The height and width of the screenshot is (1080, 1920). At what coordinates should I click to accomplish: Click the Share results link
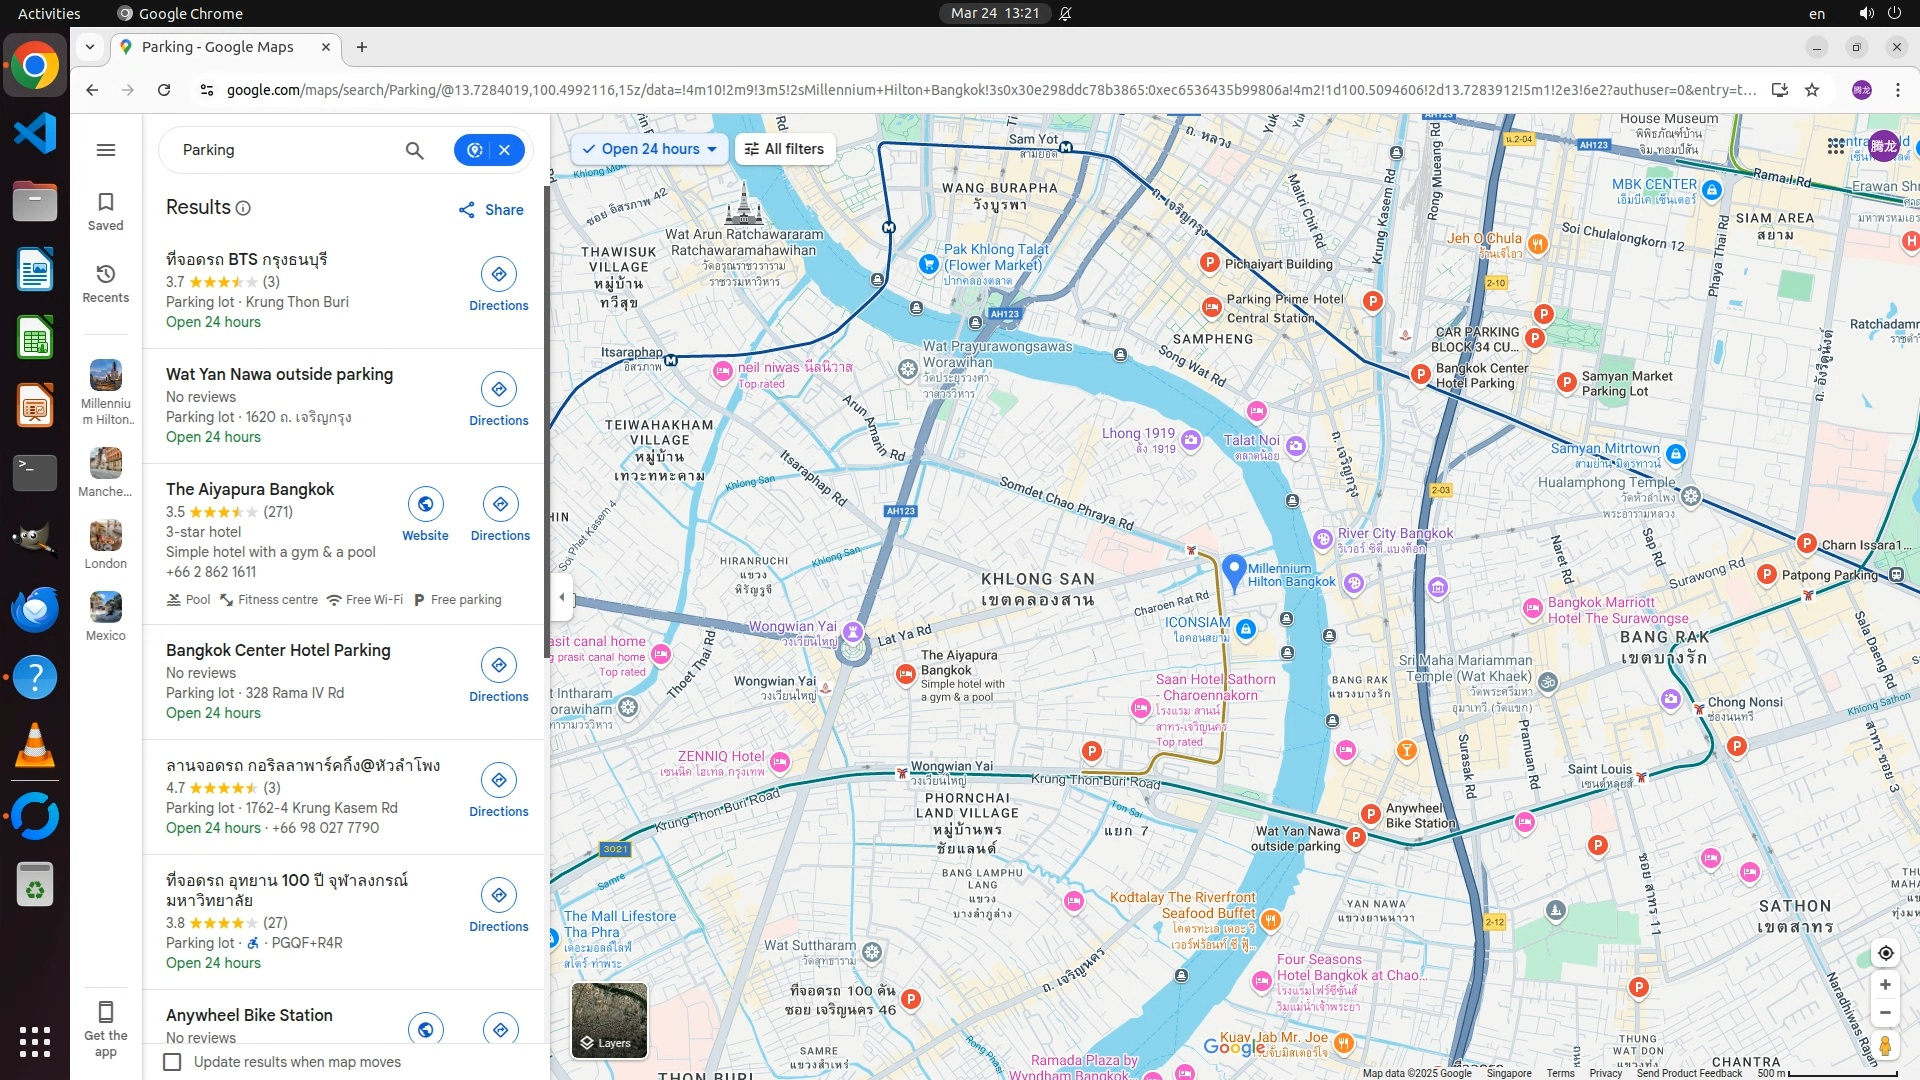pos(491,210)
